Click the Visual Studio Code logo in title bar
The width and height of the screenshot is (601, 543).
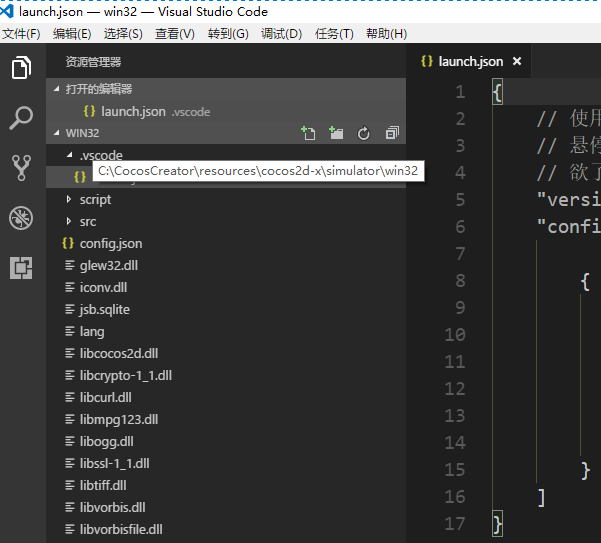point(7,11)
